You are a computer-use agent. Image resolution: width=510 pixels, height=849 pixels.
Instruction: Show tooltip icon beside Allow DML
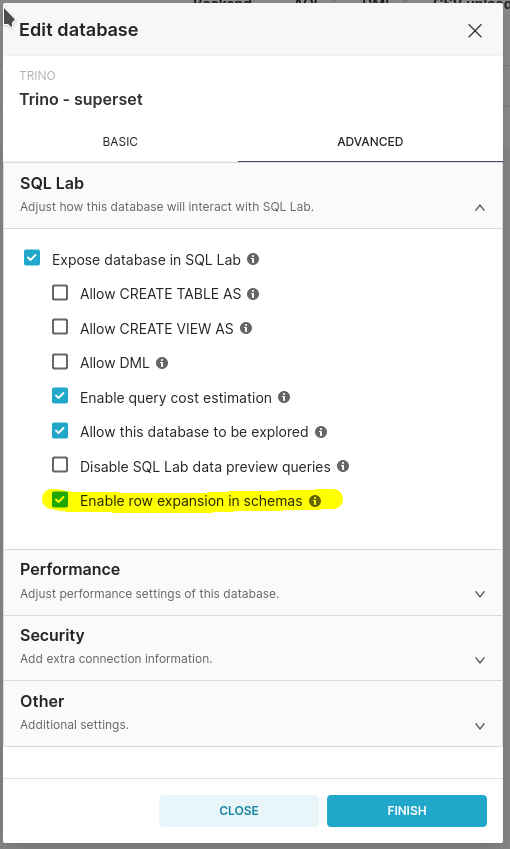(162, 363)
